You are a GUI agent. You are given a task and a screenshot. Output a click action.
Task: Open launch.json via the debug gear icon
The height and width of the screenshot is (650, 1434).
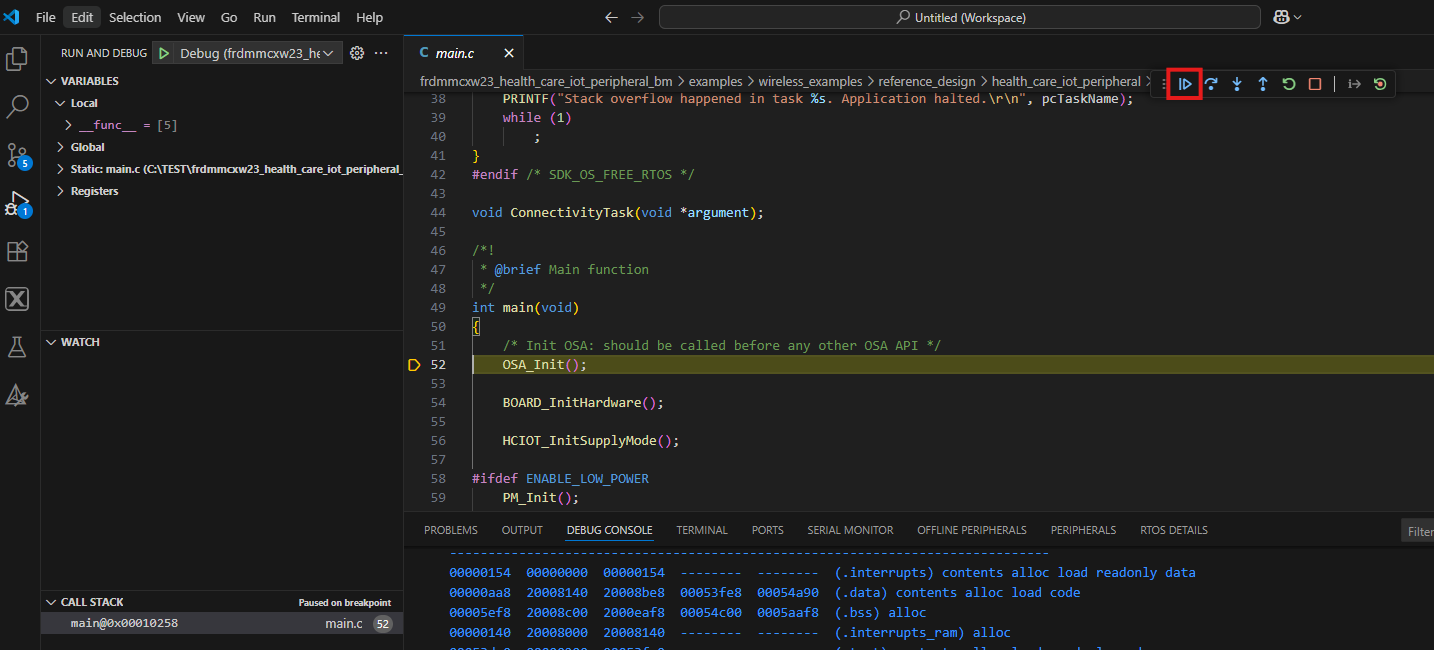[x=357, y=52]
